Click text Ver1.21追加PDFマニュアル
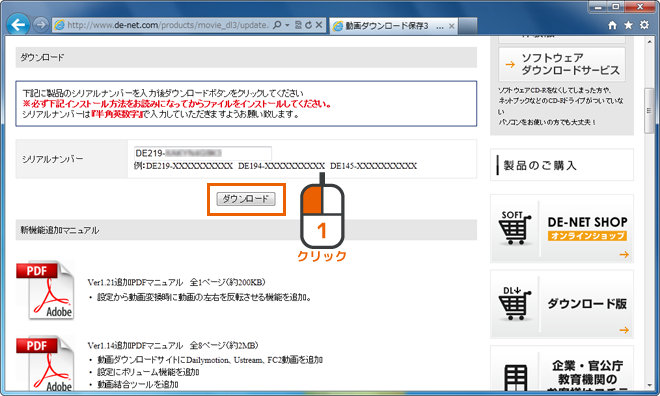Image resolution: width=660 pixels, height=396 pixels. [x=135, y=282]
